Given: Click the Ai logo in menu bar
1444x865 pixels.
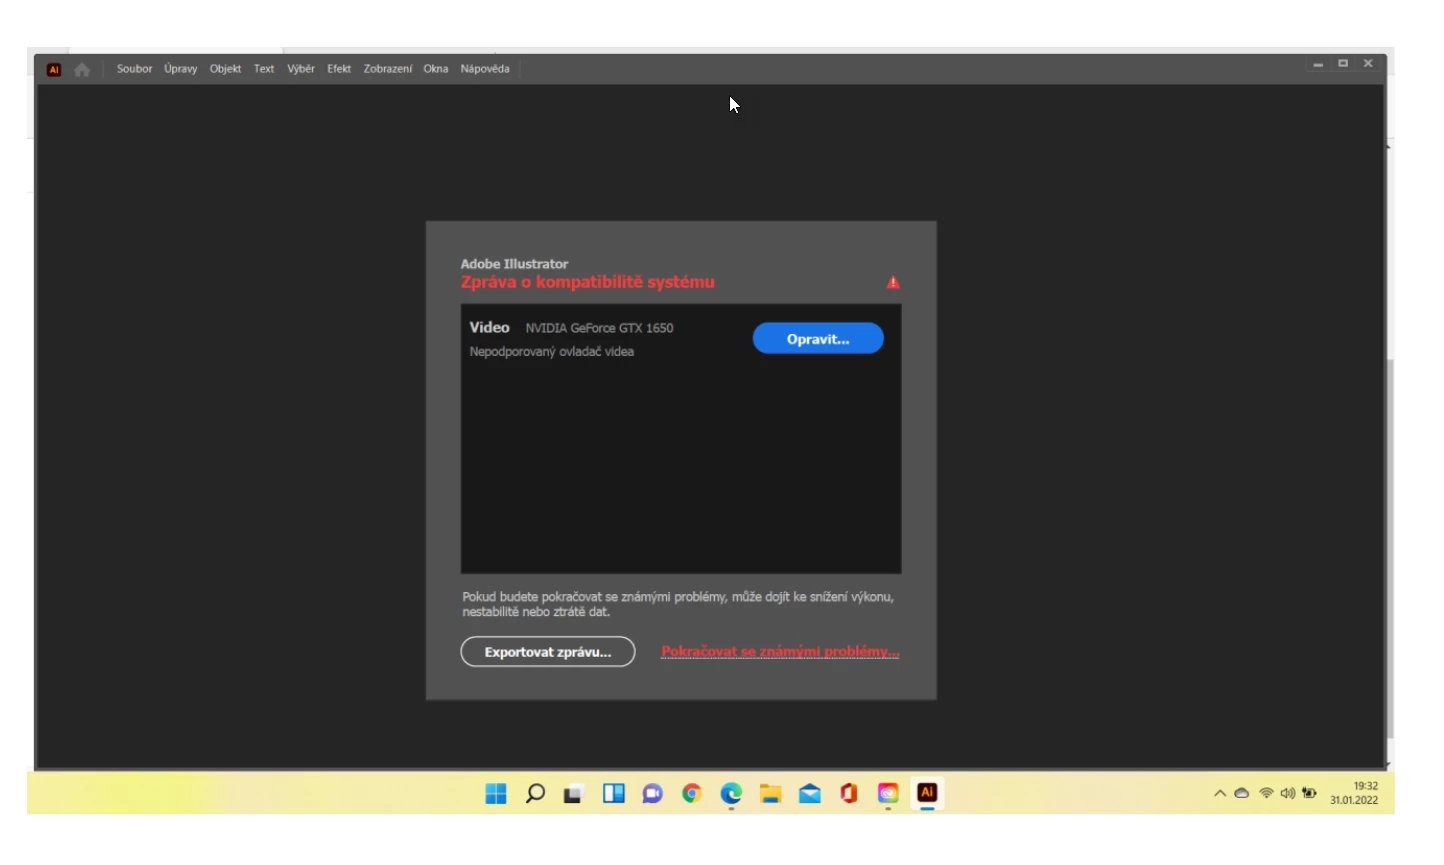Looking at the screenshot, I should point(54,69).
